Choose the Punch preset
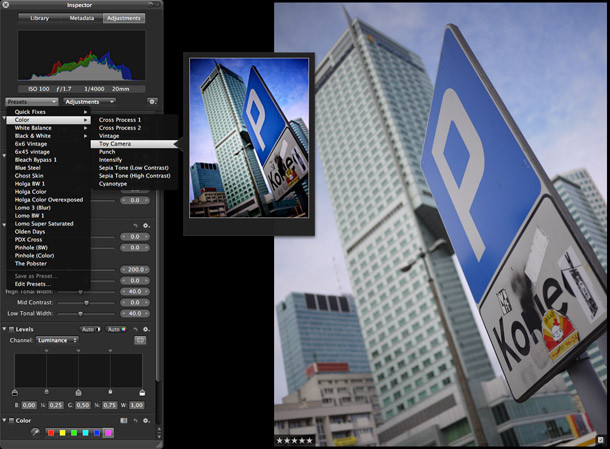The width and height of the screenshot is (610, 449). click(x=134, y=152)
